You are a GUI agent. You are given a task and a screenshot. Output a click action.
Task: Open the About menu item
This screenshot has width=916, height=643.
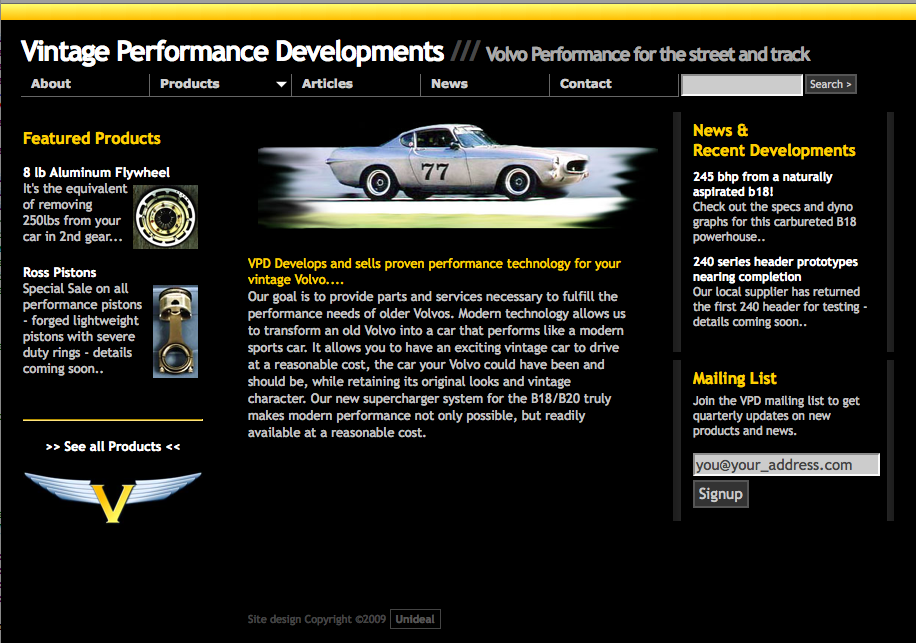[x=51, y=84]
